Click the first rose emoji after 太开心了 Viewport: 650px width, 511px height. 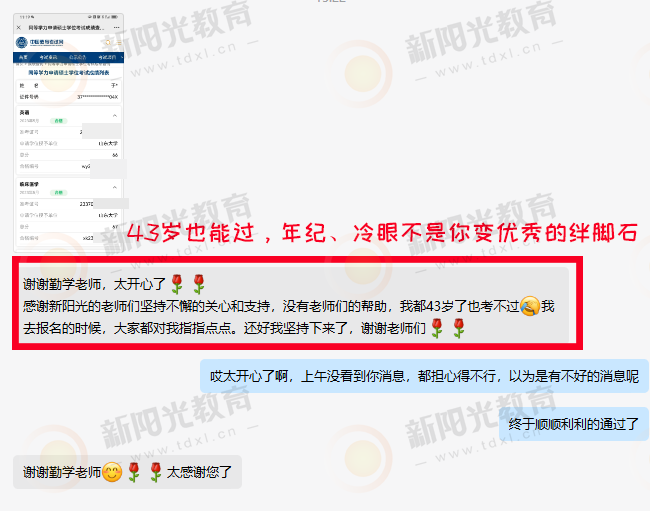pyautogui.click(x=177, y=284)
